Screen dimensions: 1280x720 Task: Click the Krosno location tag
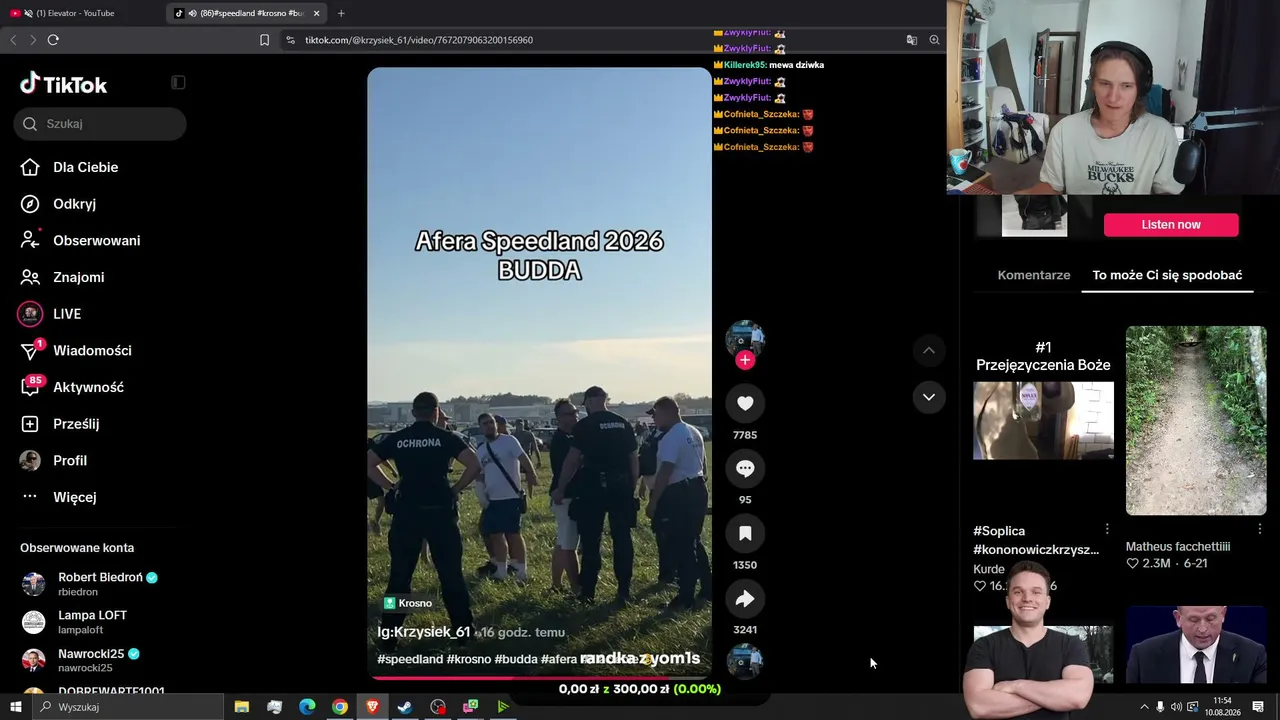(x=409, y=603)
